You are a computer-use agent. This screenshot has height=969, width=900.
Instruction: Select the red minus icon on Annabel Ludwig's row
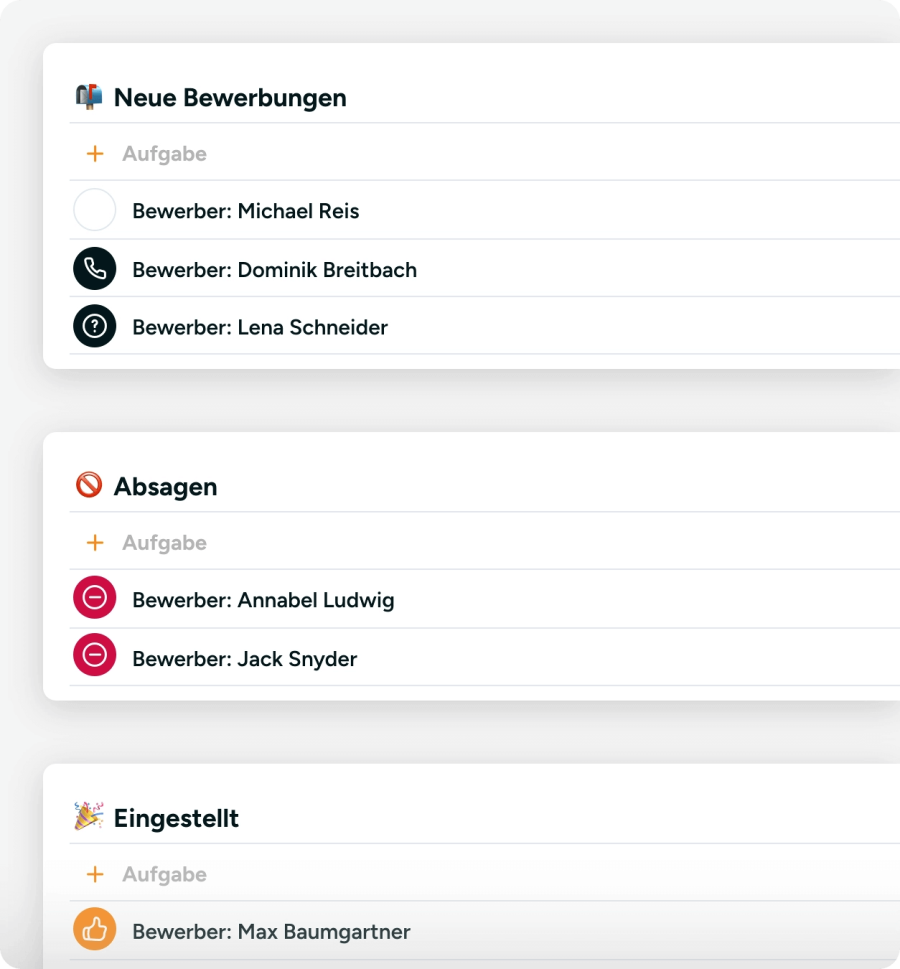tap(94, 598)
